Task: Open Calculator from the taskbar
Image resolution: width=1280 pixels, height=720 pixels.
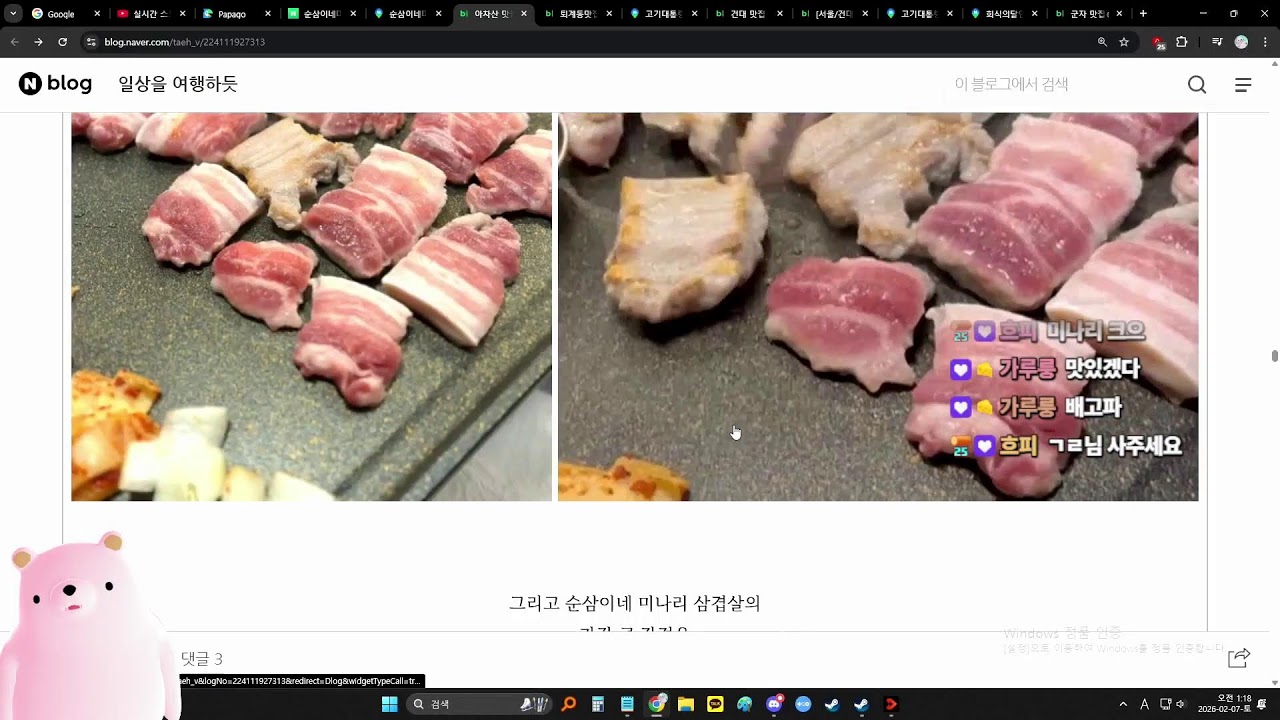Action: tap(598, 704)
